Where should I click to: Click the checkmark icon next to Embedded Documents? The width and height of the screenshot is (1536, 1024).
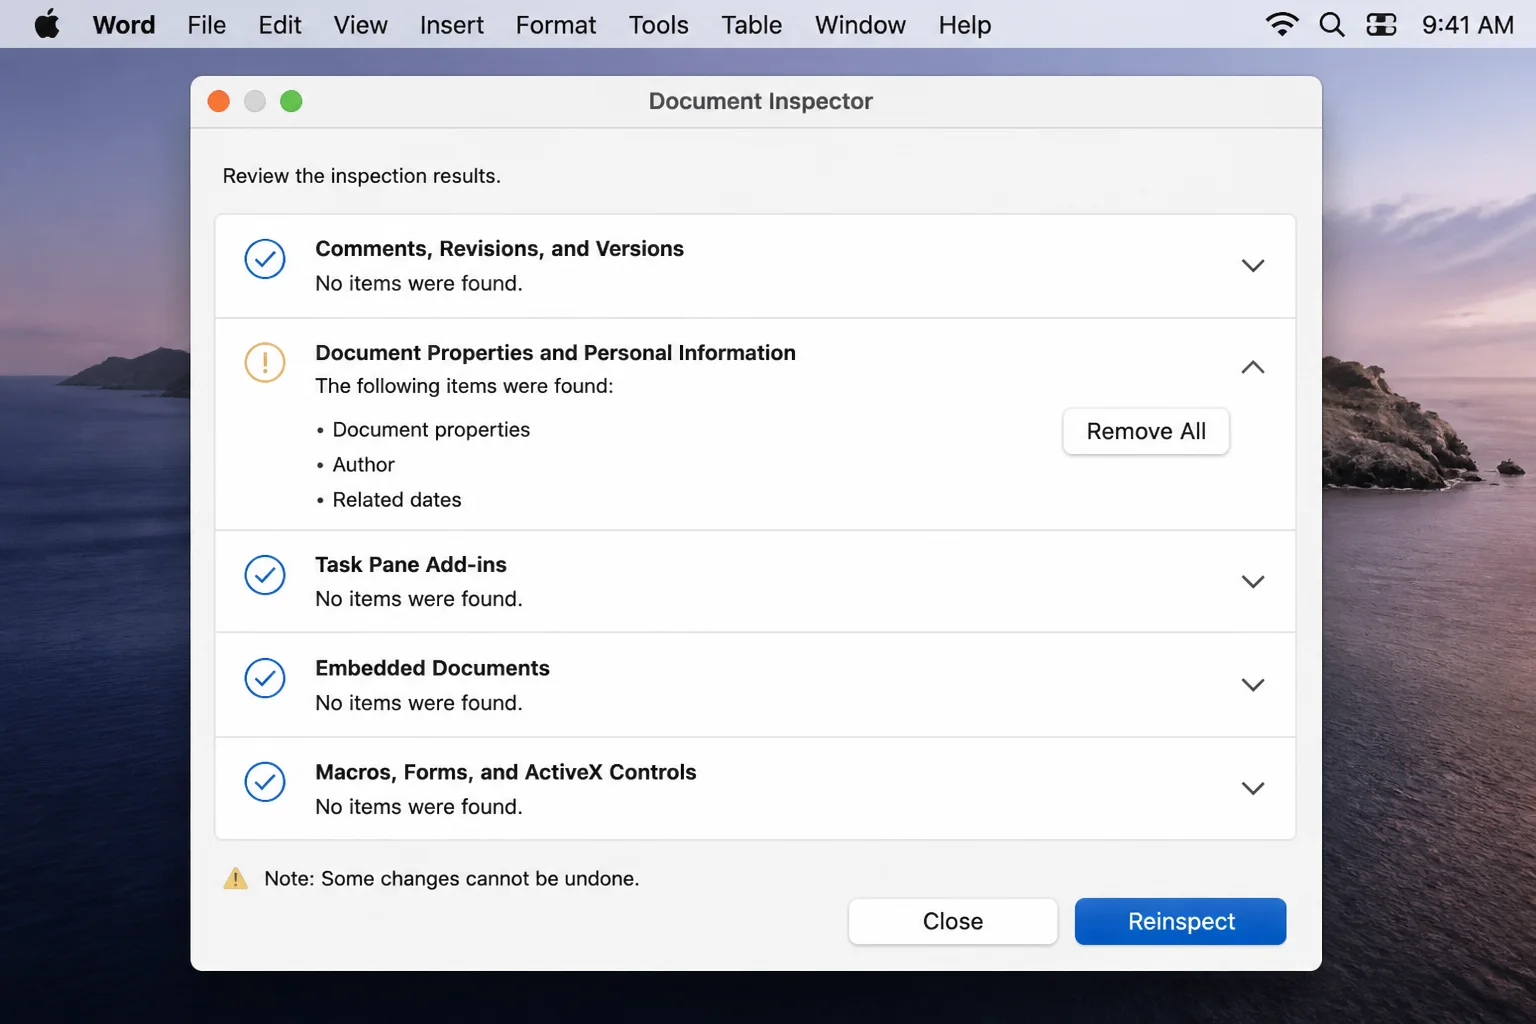pyautogui.click(x=265, y=678)
